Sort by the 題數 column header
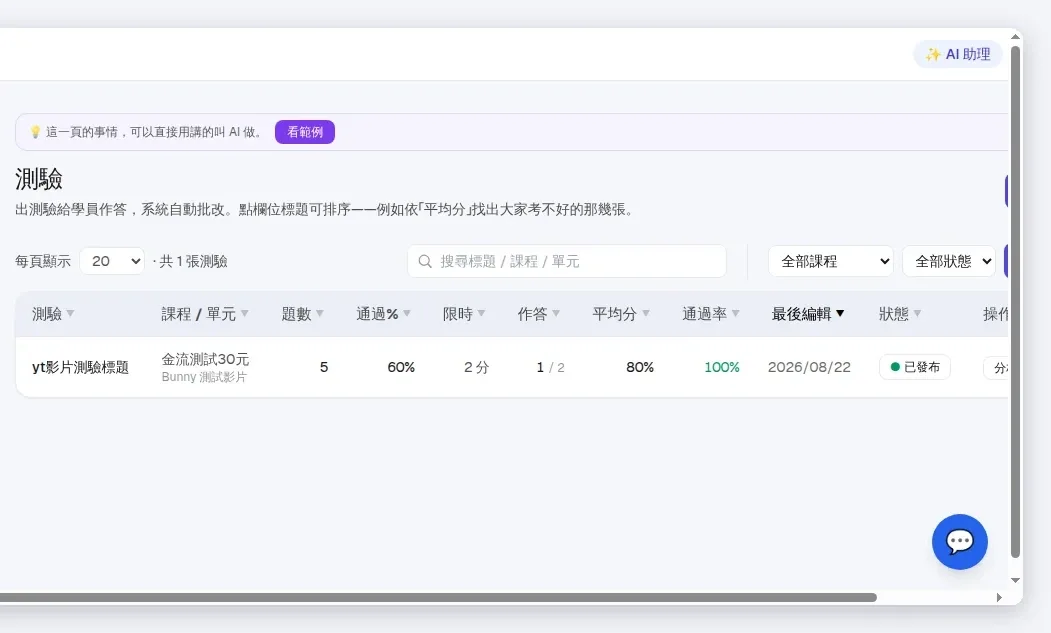The image size is (1051, 633). [x=302, y=314]
